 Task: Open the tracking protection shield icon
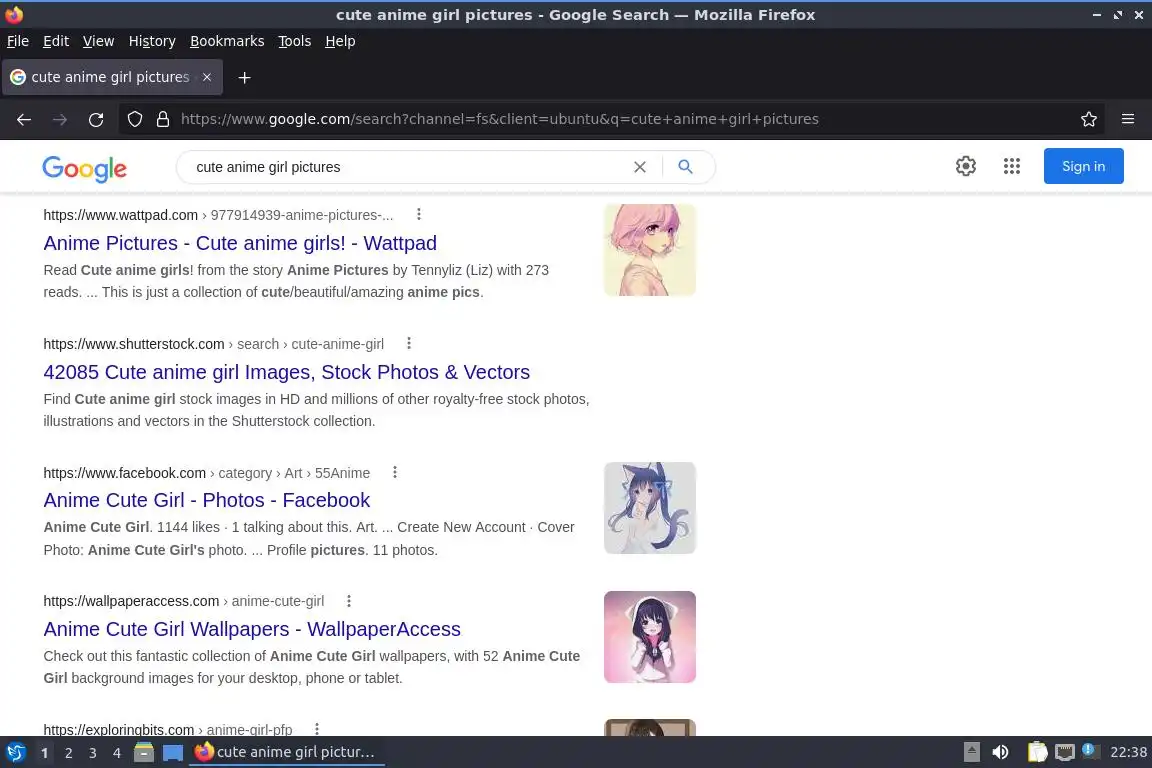coord(134,119)
